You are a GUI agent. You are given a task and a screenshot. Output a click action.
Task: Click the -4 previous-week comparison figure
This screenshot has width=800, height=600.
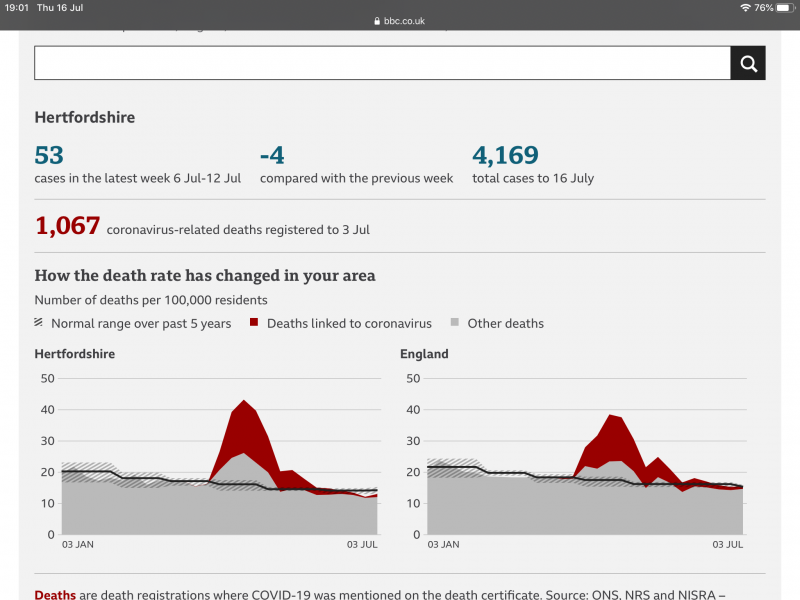271,155
